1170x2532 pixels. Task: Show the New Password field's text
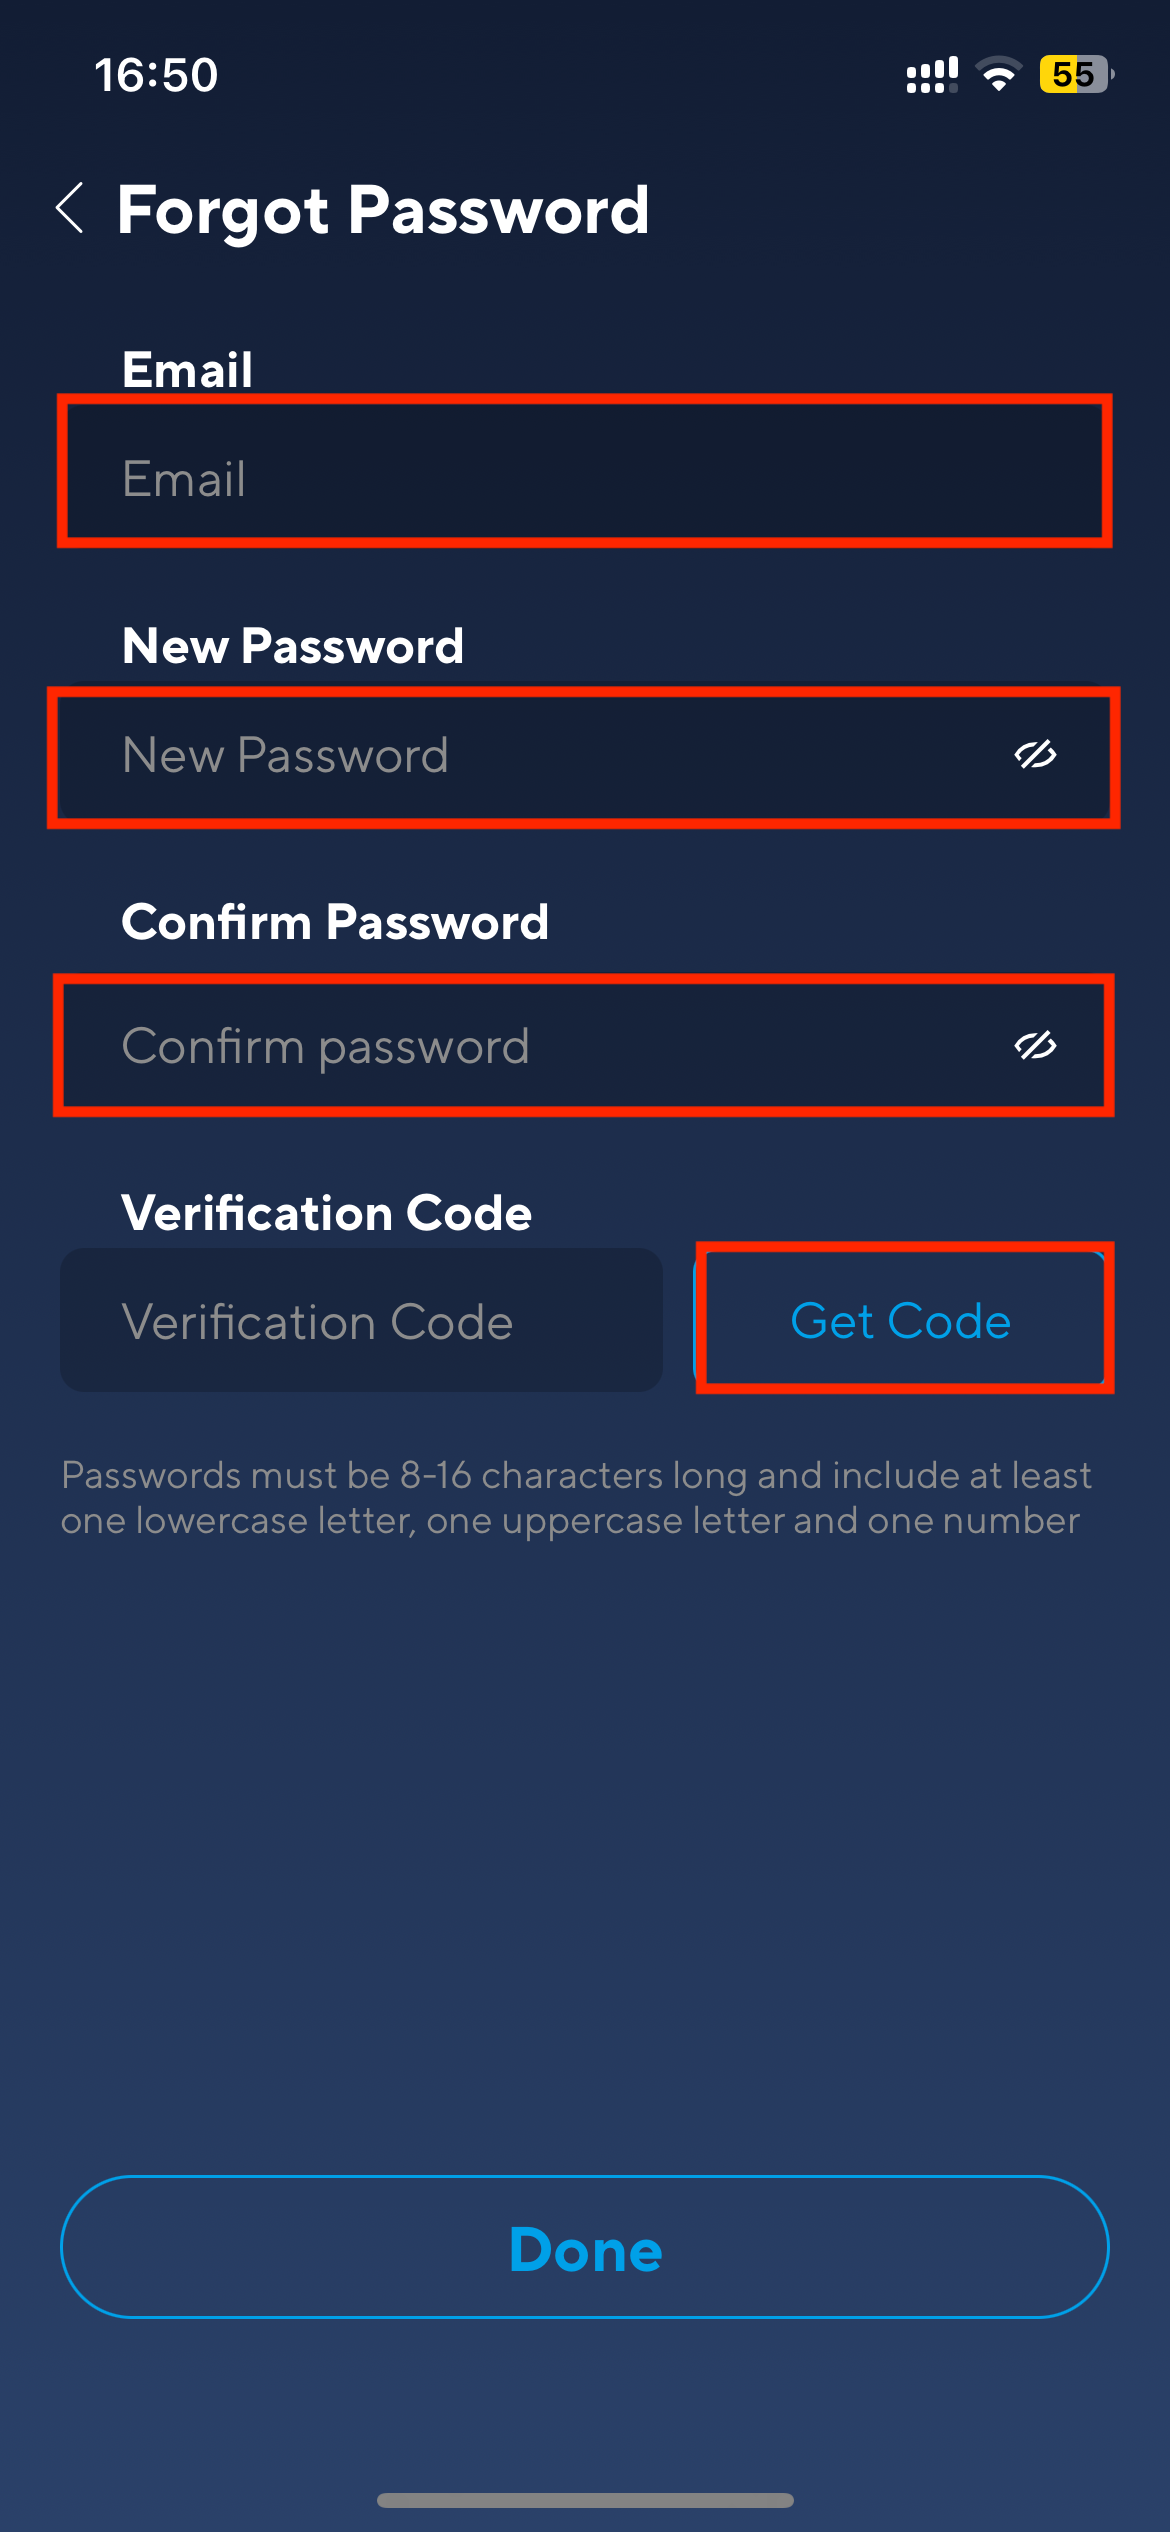point(1035,755)
